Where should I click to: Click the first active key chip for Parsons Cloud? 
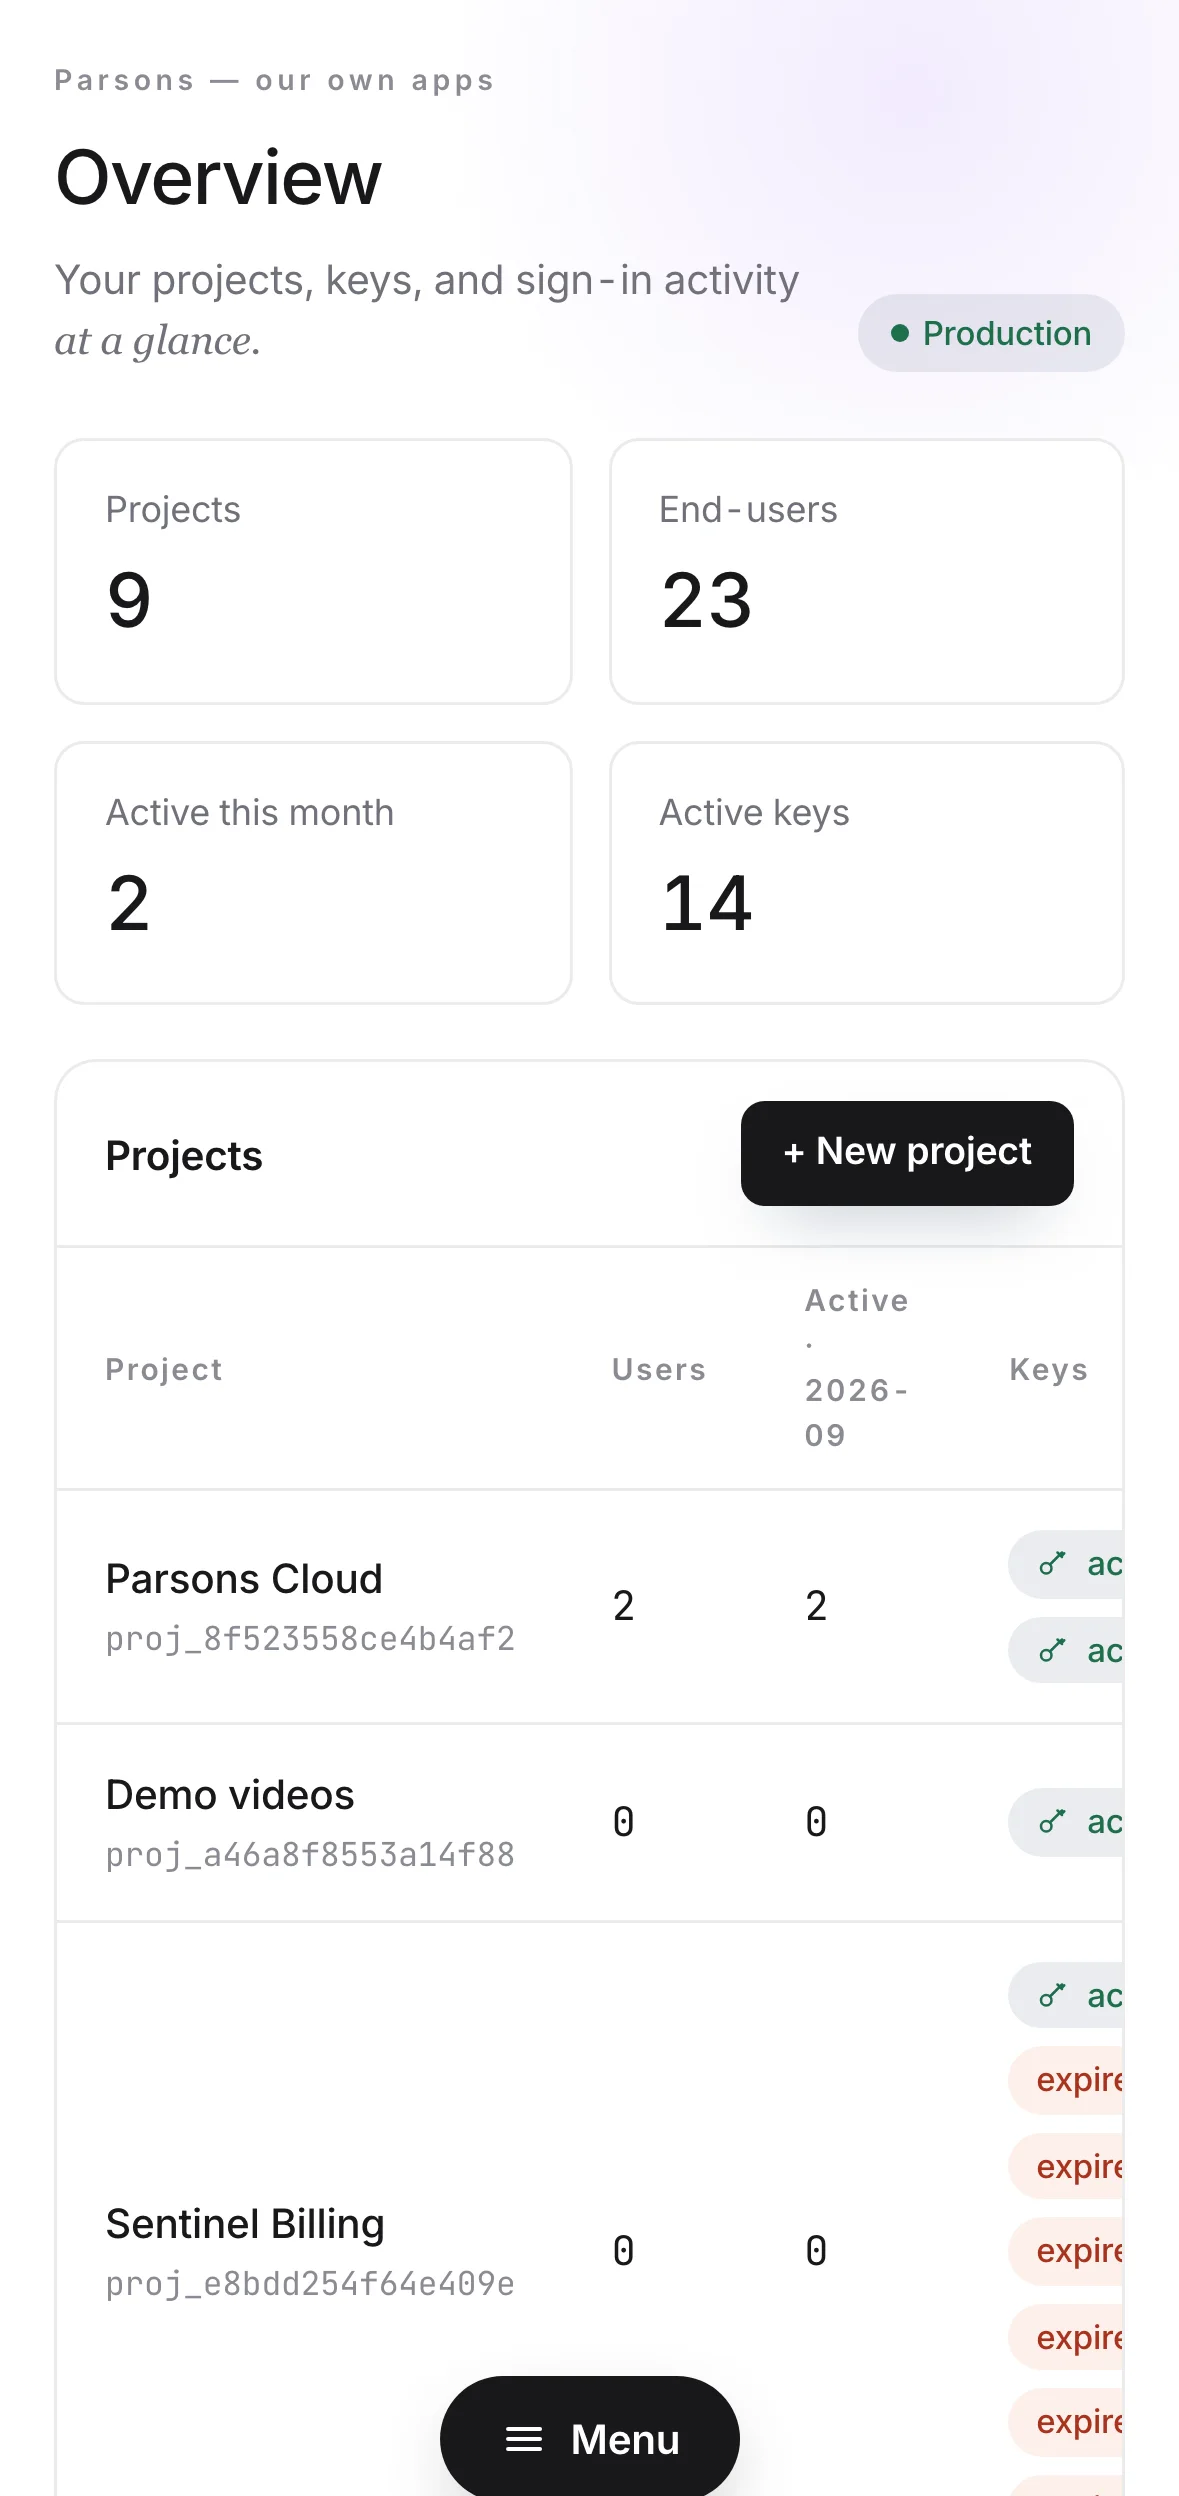point(1066,1564)
